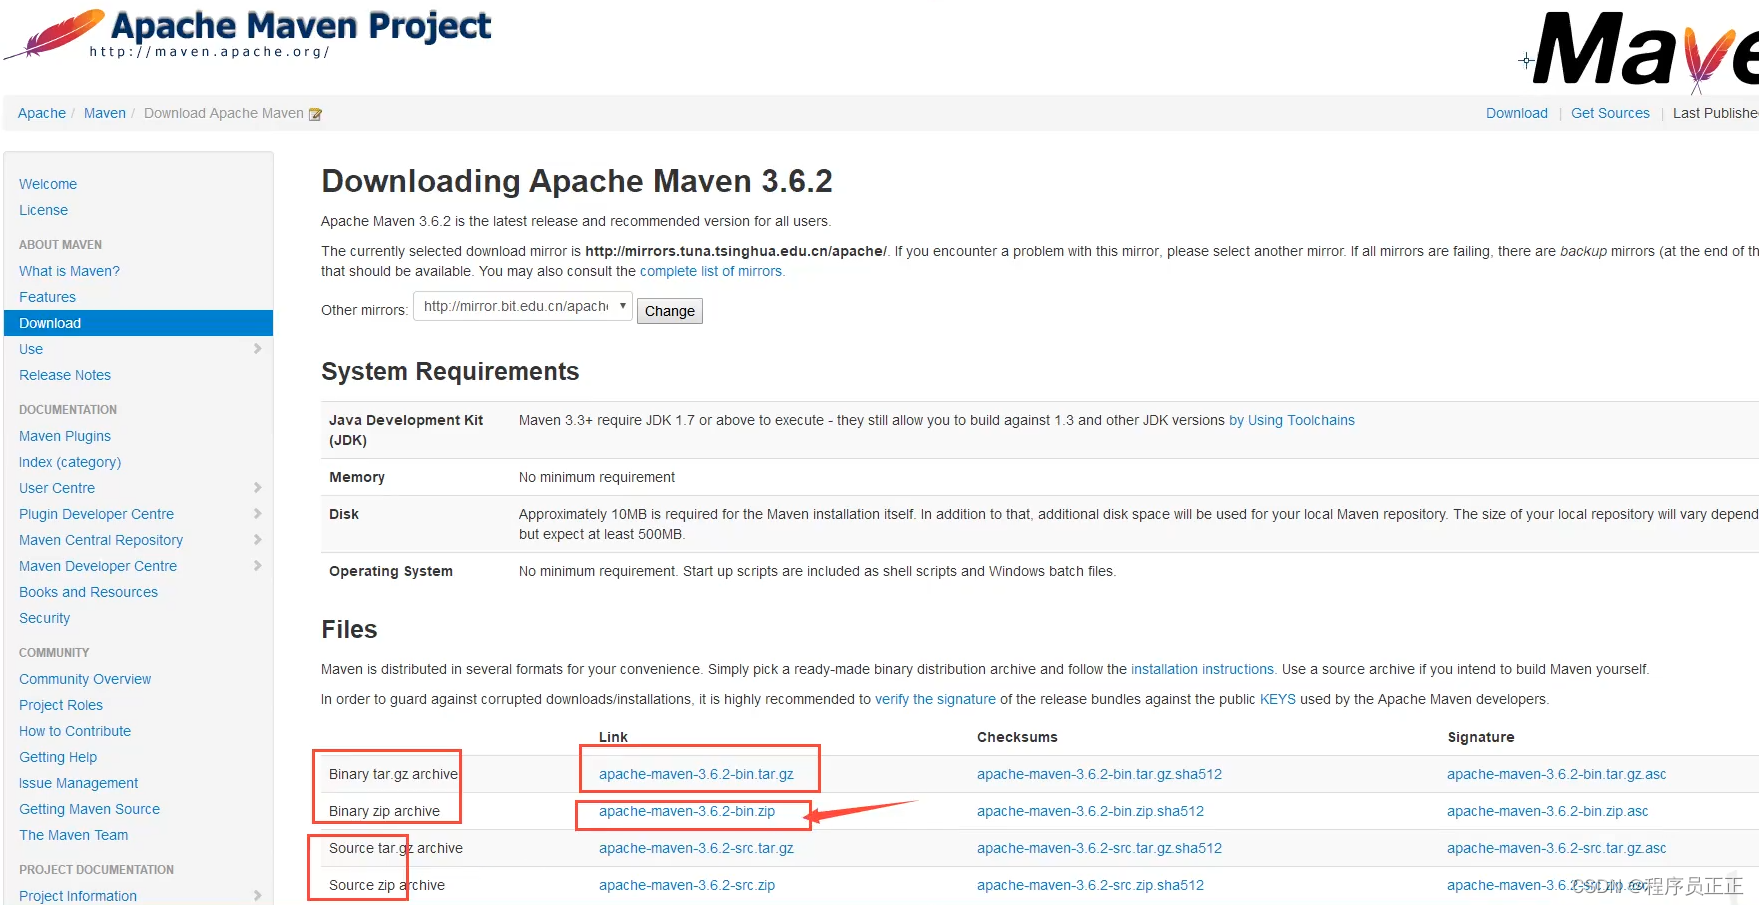Open the Other mirrors dropdown
The image size is (1759, 905).
pyautogui.click(x=523, y=306)
